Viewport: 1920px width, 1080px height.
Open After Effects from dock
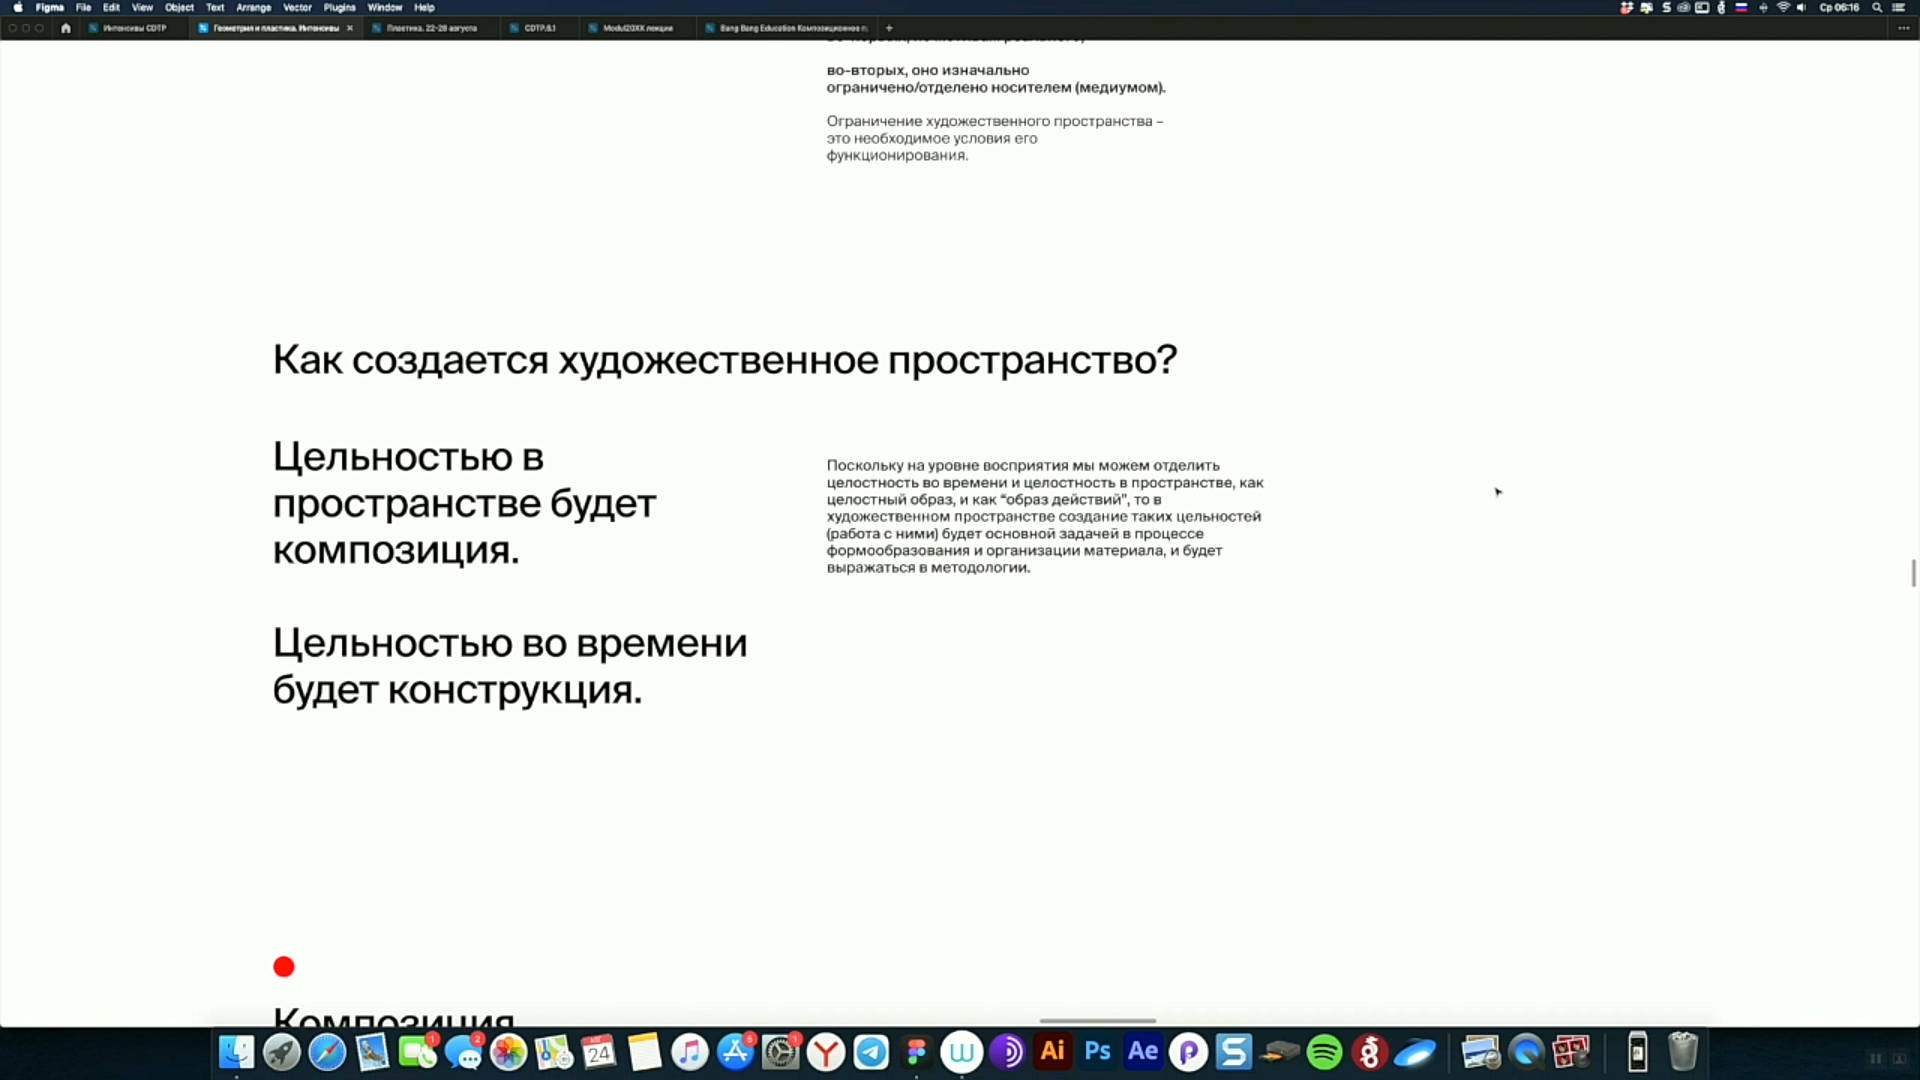coord(1143,1052)
